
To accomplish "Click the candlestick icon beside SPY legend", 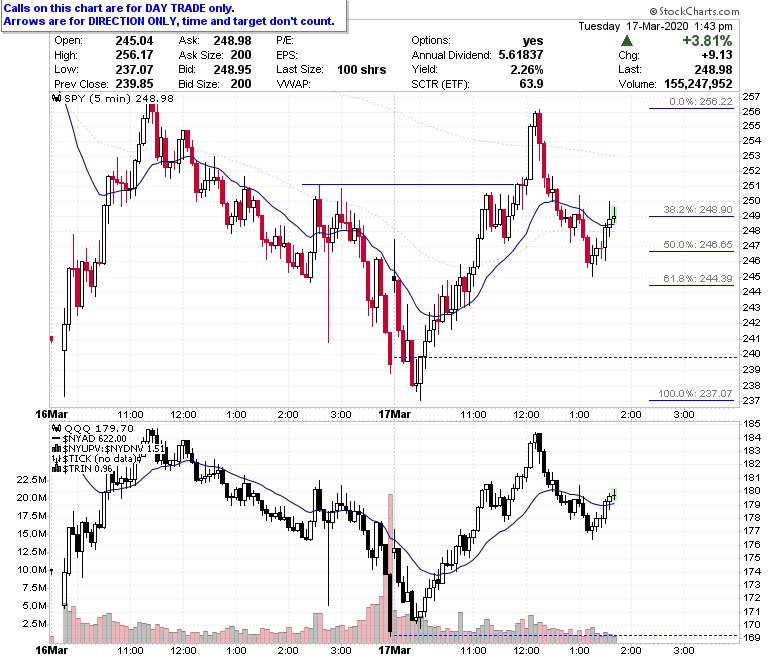I will [57, 98].
